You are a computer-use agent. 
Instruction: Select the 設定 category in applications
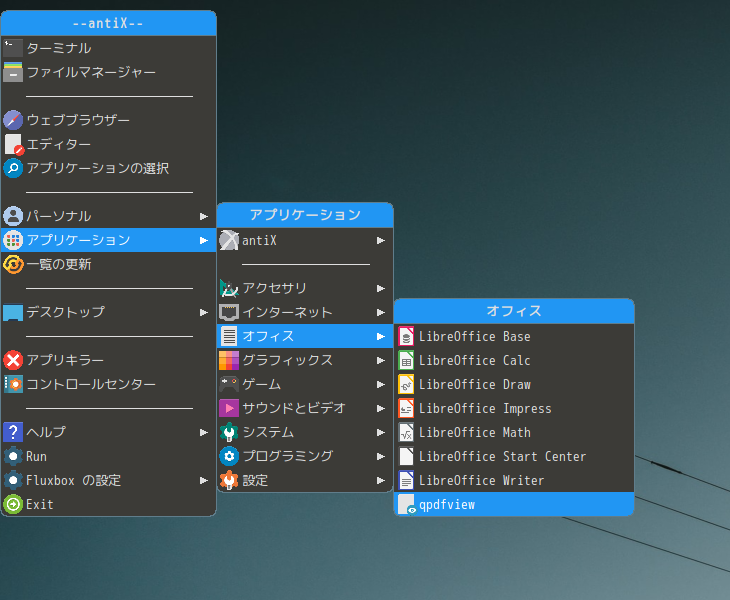pos(305,480)
